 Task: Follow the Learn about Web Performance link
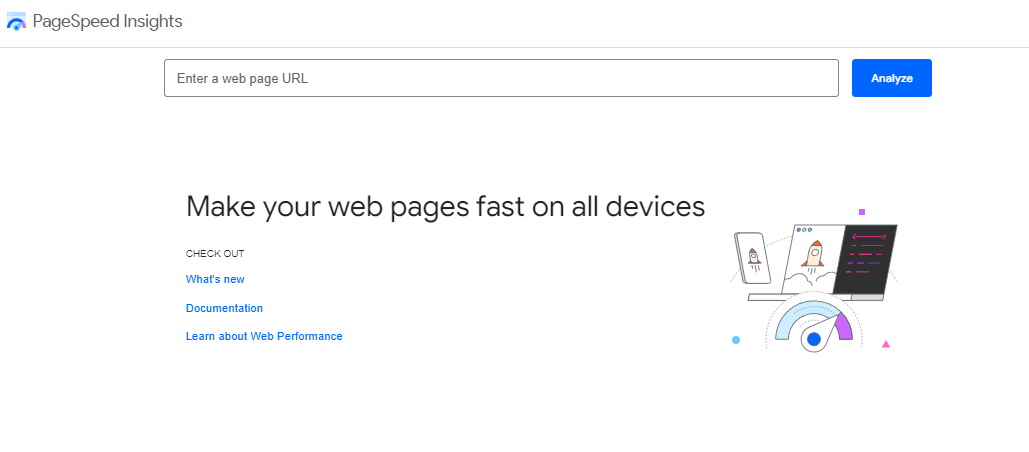[264, 337]
